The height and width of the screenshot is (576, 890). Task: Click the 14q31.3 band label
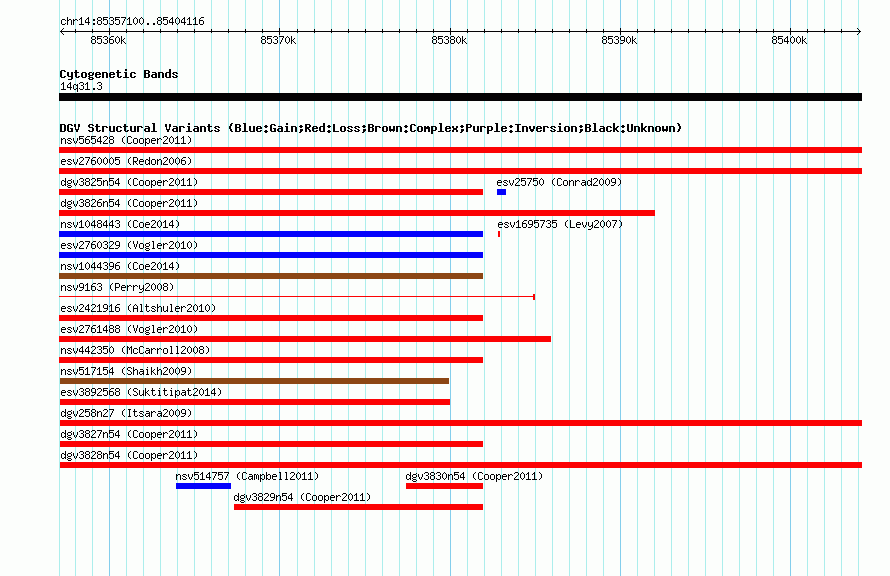click(x=81, y=86)
